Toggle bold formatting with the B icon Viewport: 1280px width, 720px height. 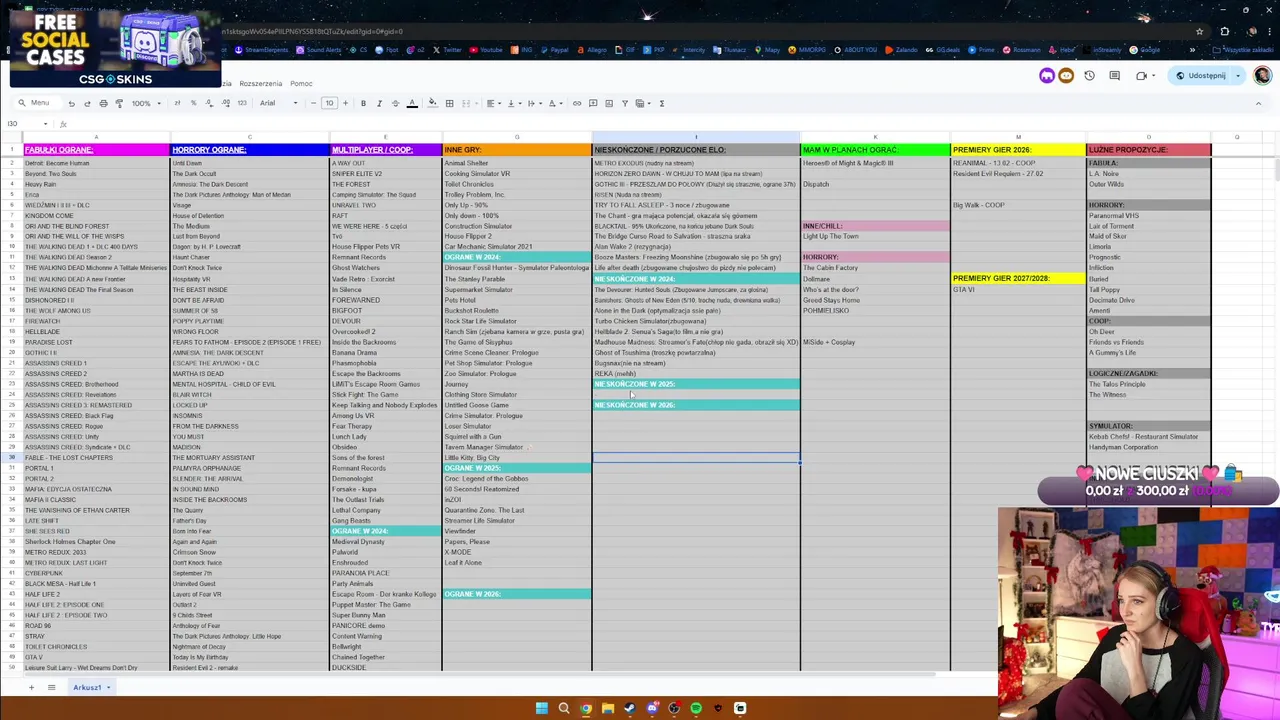click(363, 103)
